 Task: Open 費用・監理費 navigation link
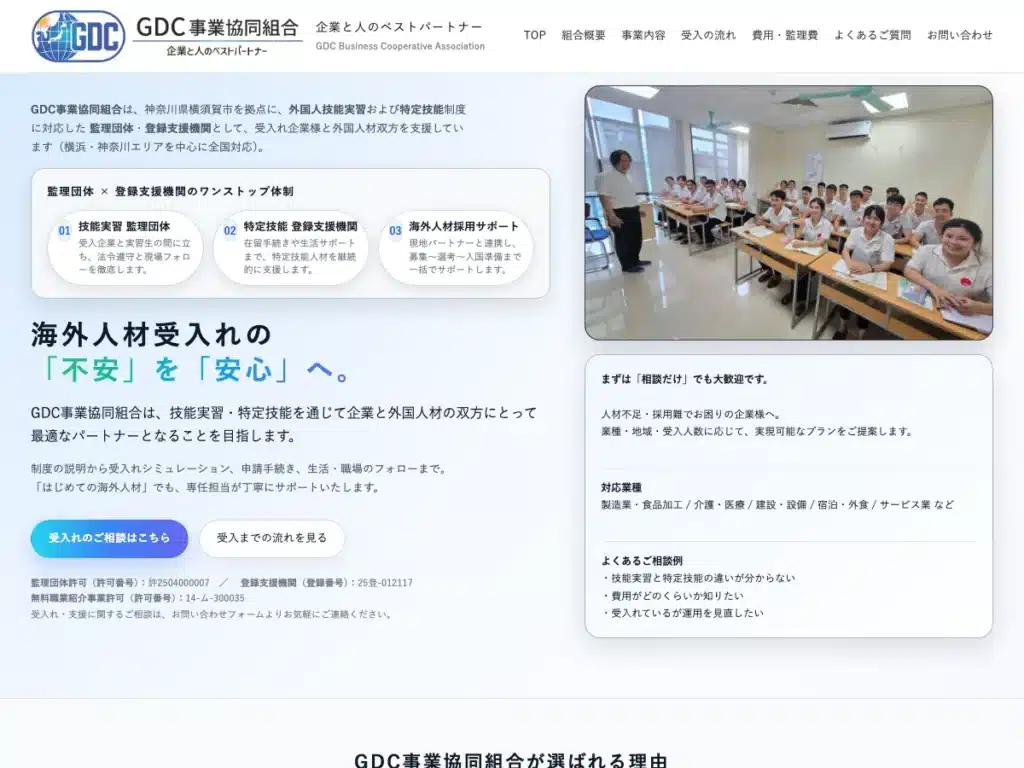pos(784,35)
